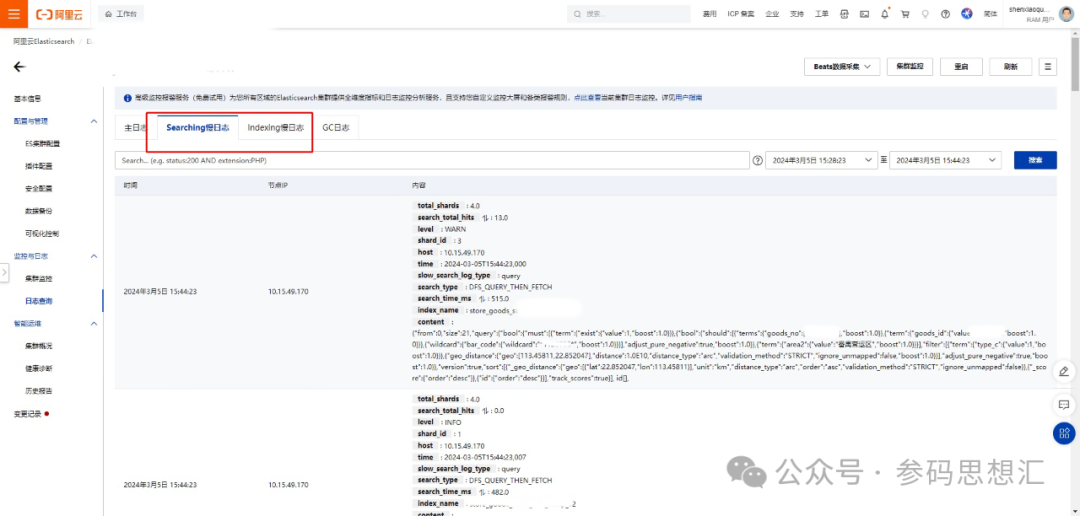Open 数据备份 in the sidebar

39,211
